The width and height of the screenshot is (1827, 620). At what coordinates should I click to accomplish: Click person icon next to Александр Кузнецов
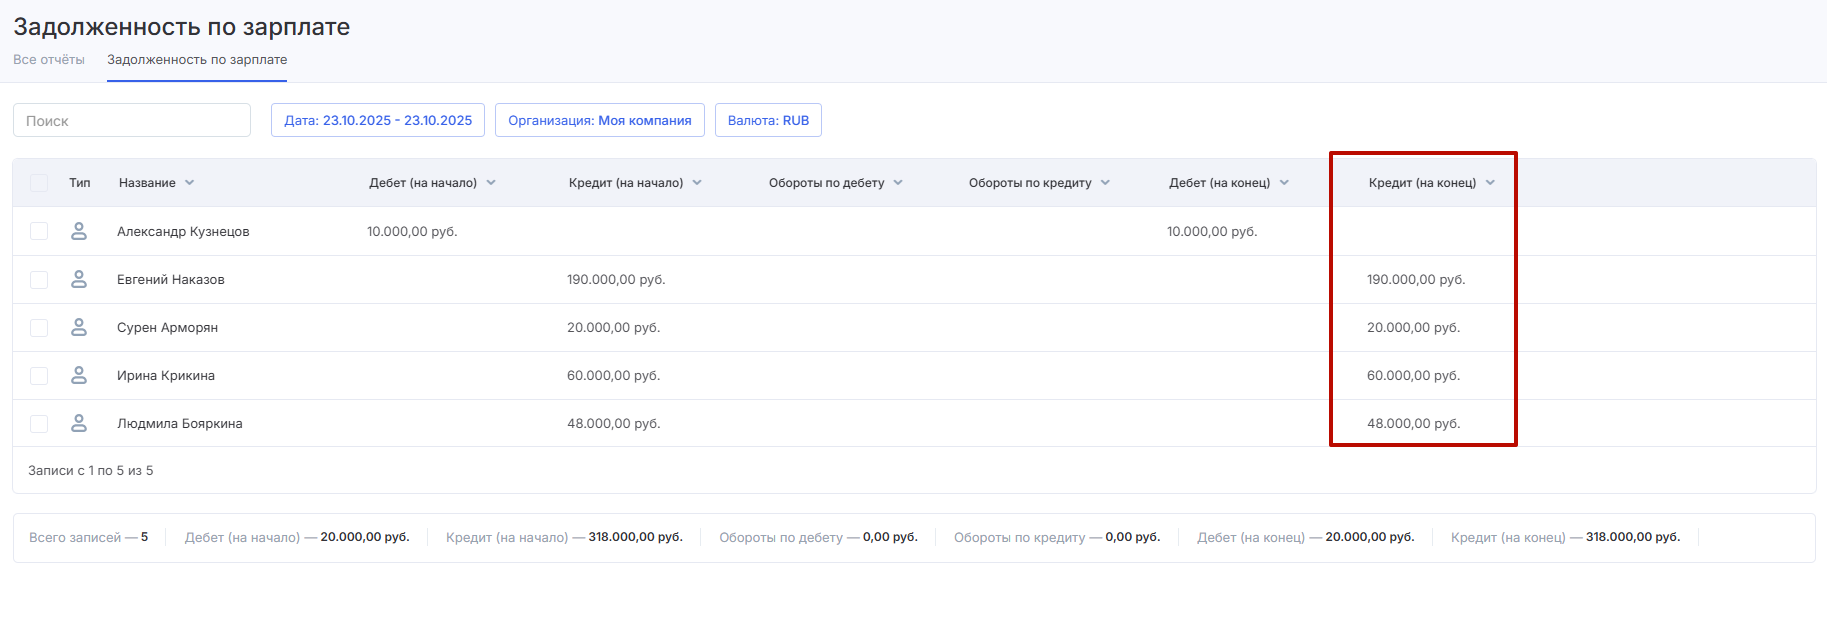(79, 231)
